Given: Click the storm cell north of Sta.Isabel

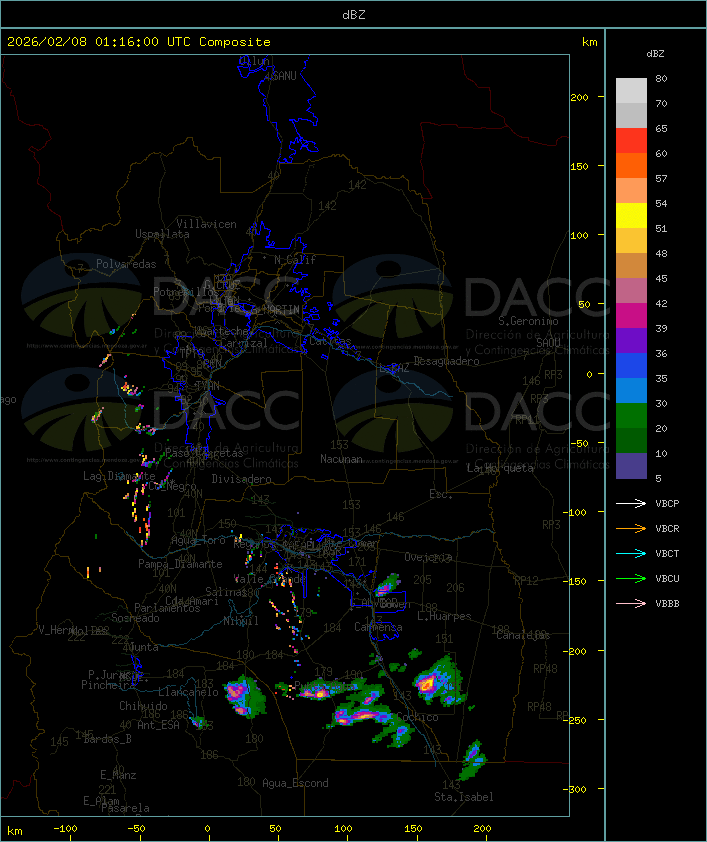Looking at the screenshot, I should pos(472,758).
